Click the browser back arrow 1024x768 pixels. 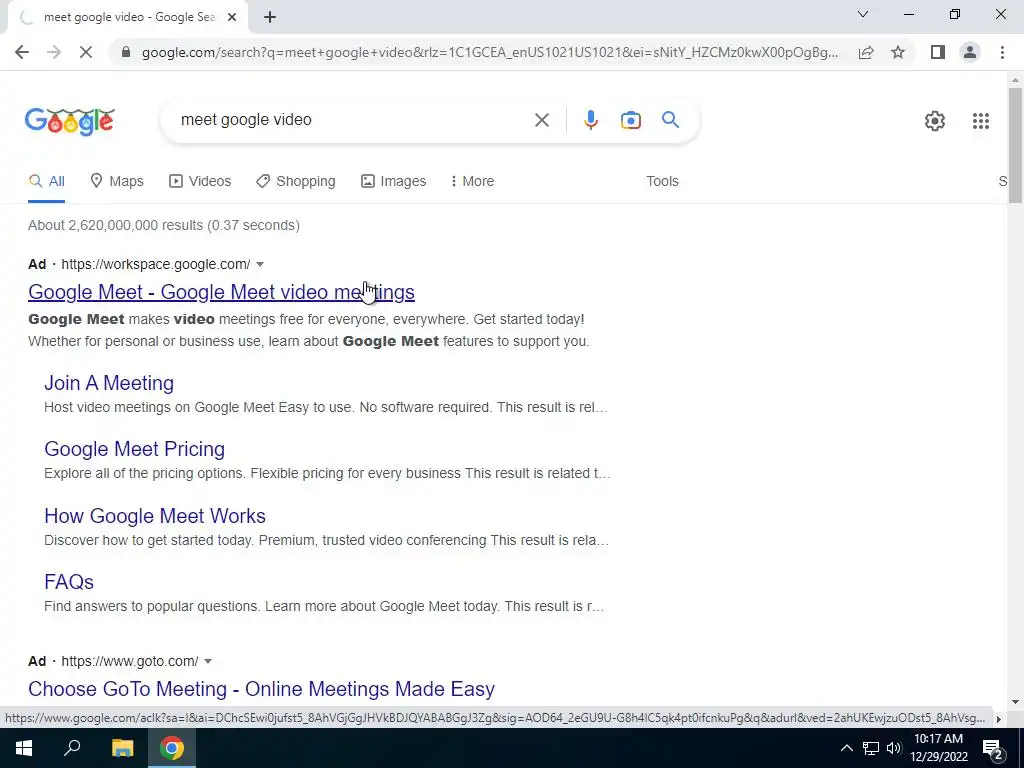[x=22, y=52]
